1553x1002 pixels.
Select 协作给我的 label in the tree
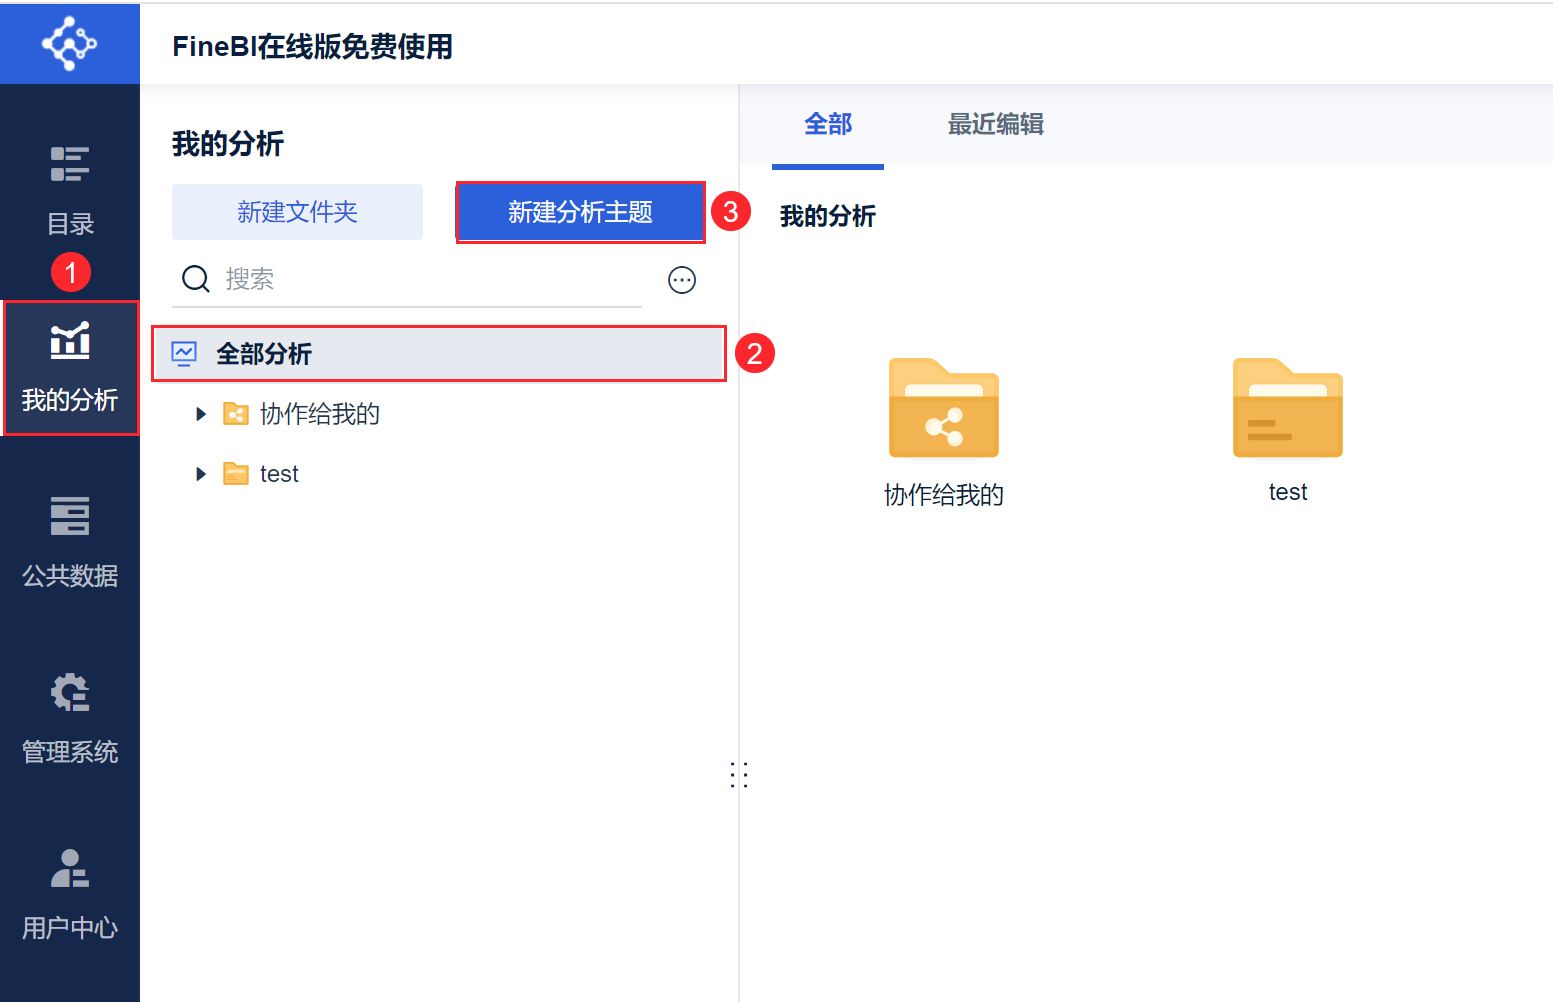point(320,414)
